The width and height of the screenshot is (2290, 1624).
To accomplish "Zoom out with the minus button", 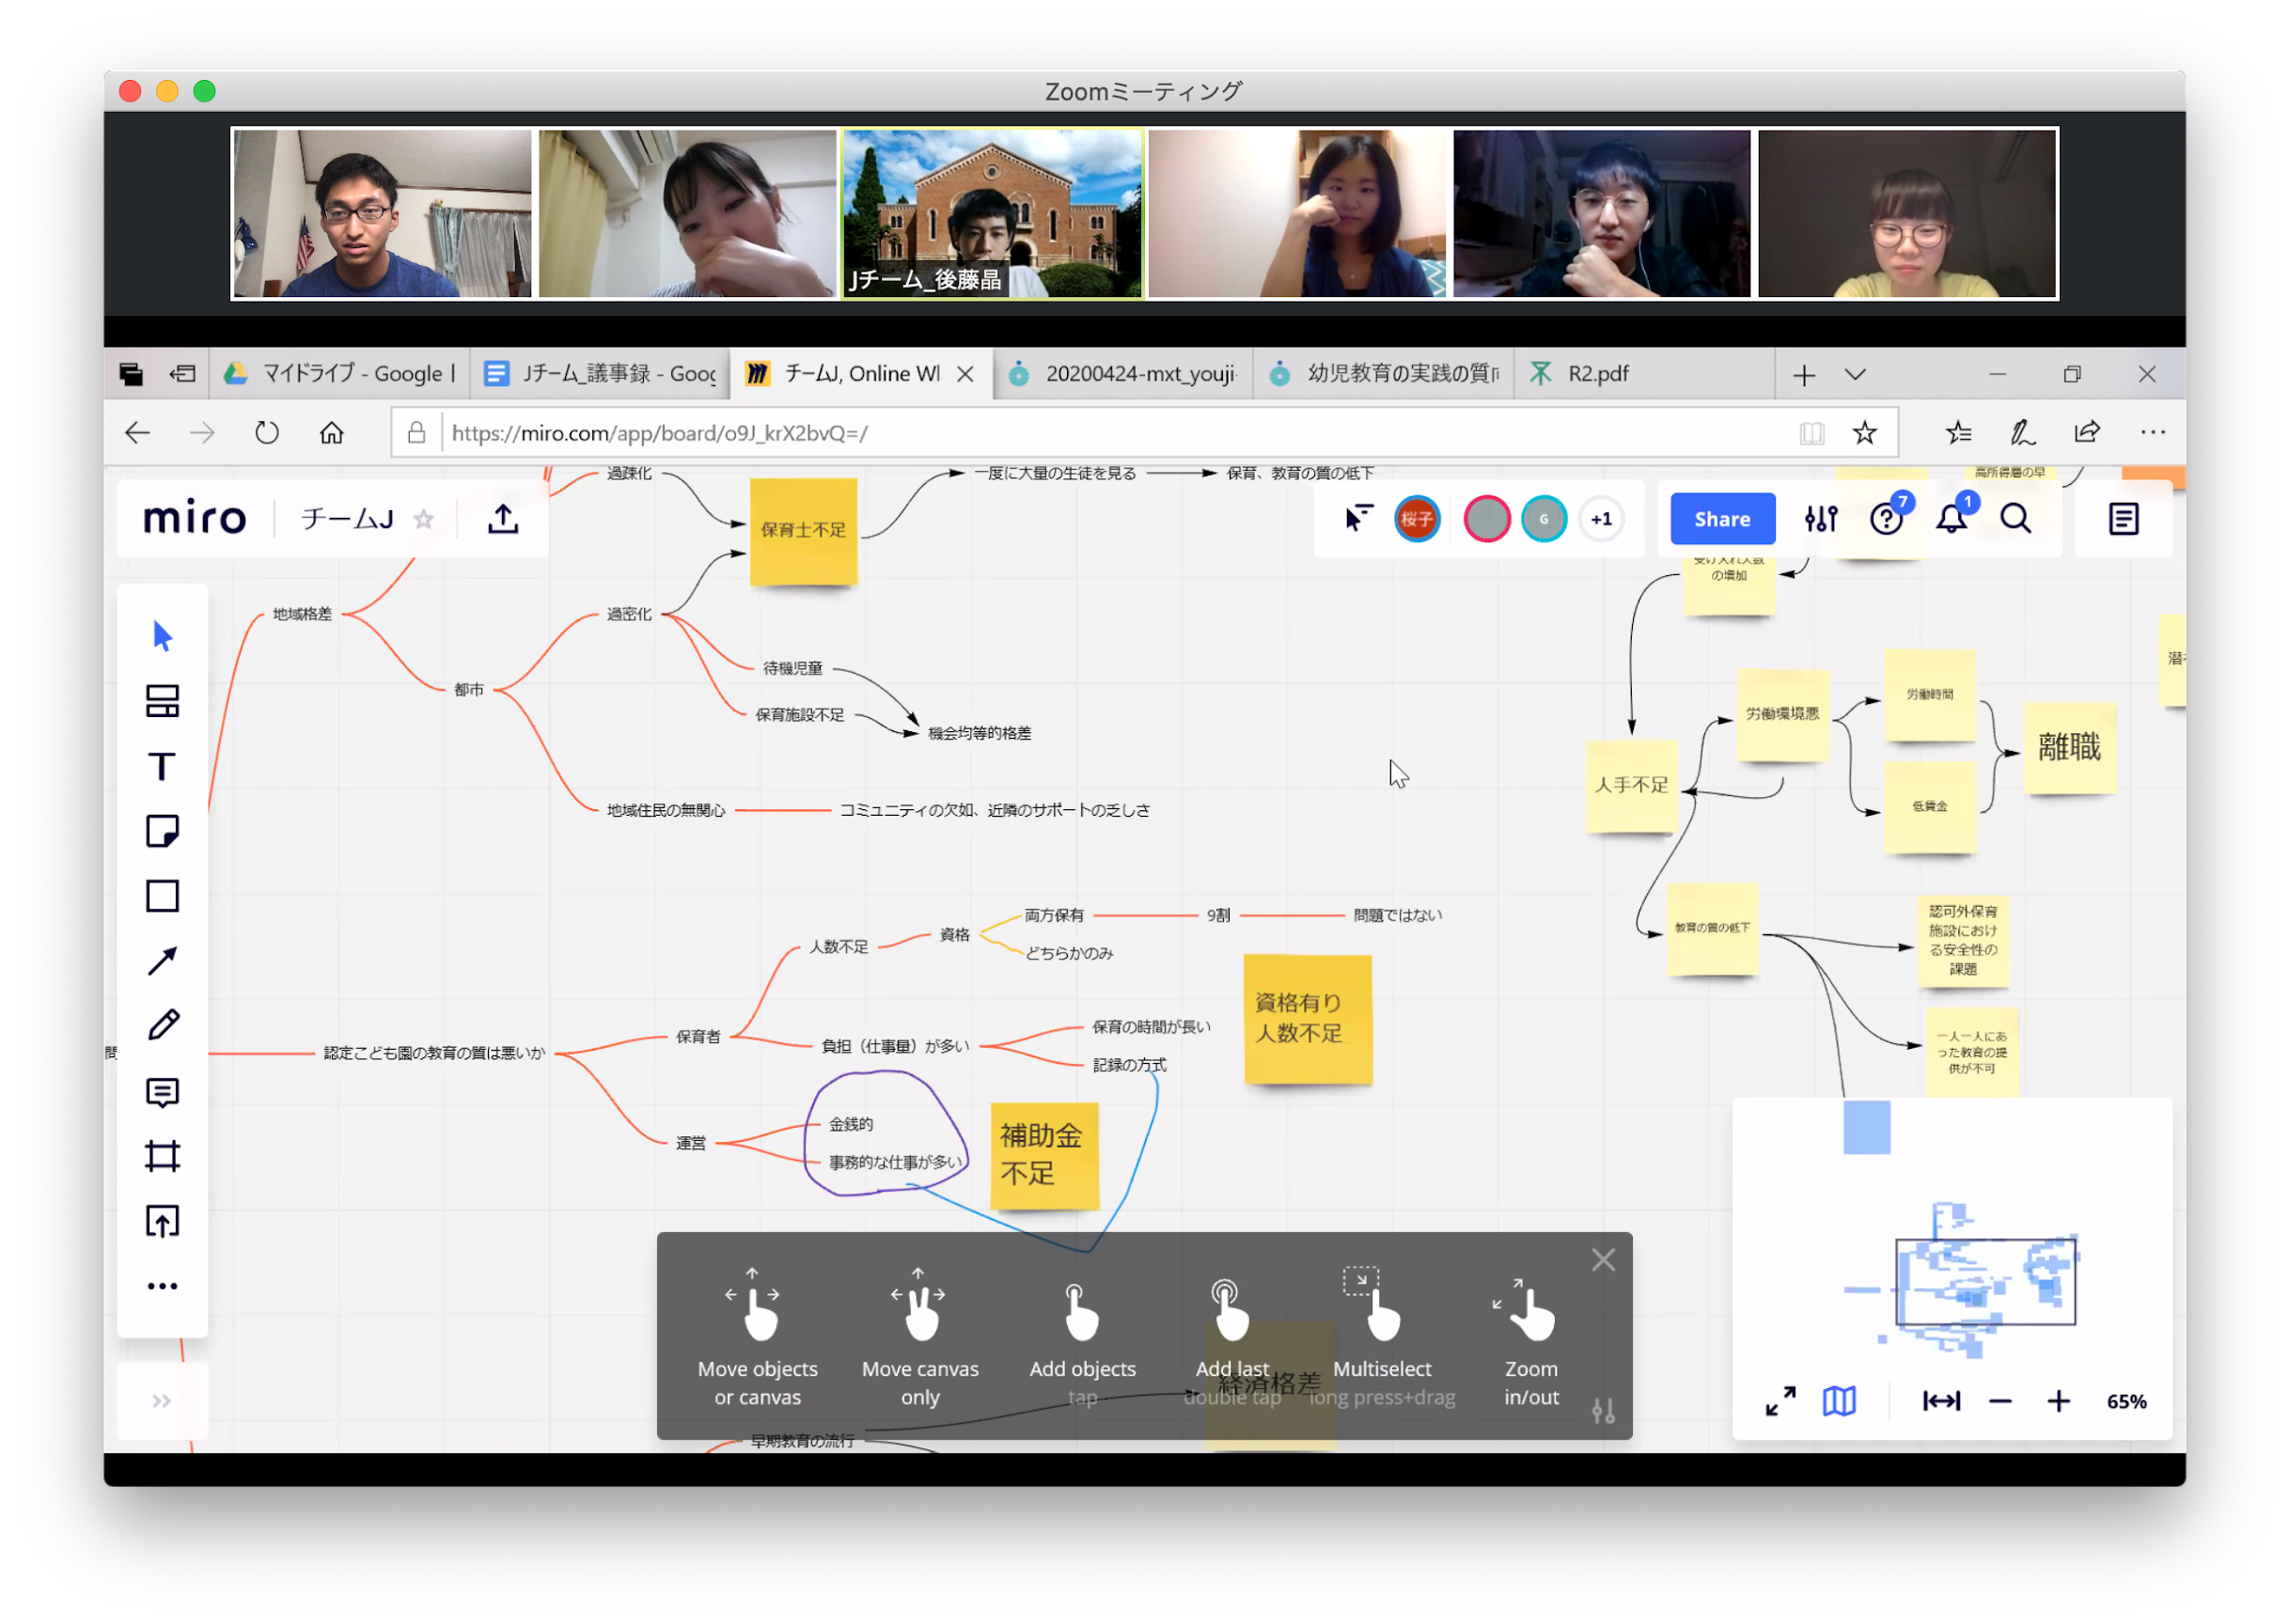I will click(x=2000, y=1402).
